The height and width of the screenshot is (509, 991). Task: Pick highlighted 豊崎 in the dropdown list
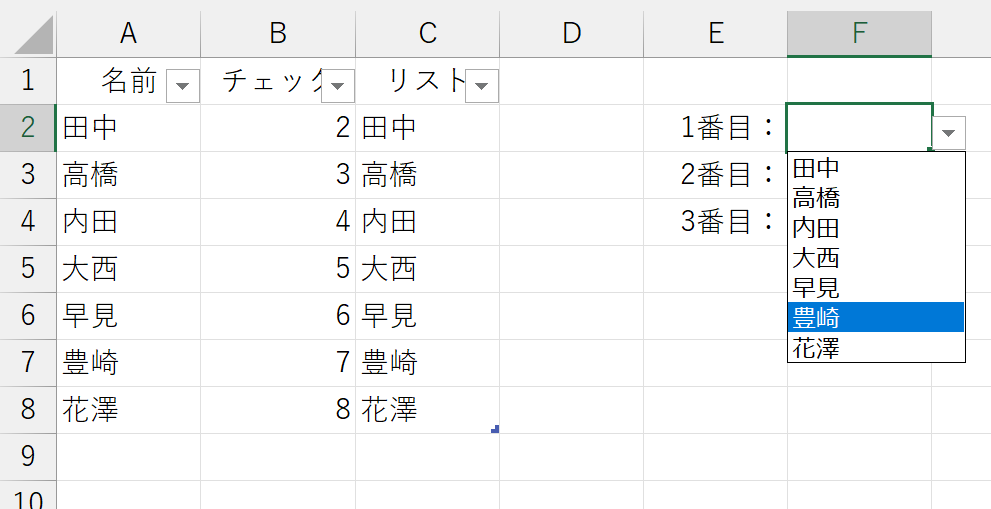tap(876, 317)
